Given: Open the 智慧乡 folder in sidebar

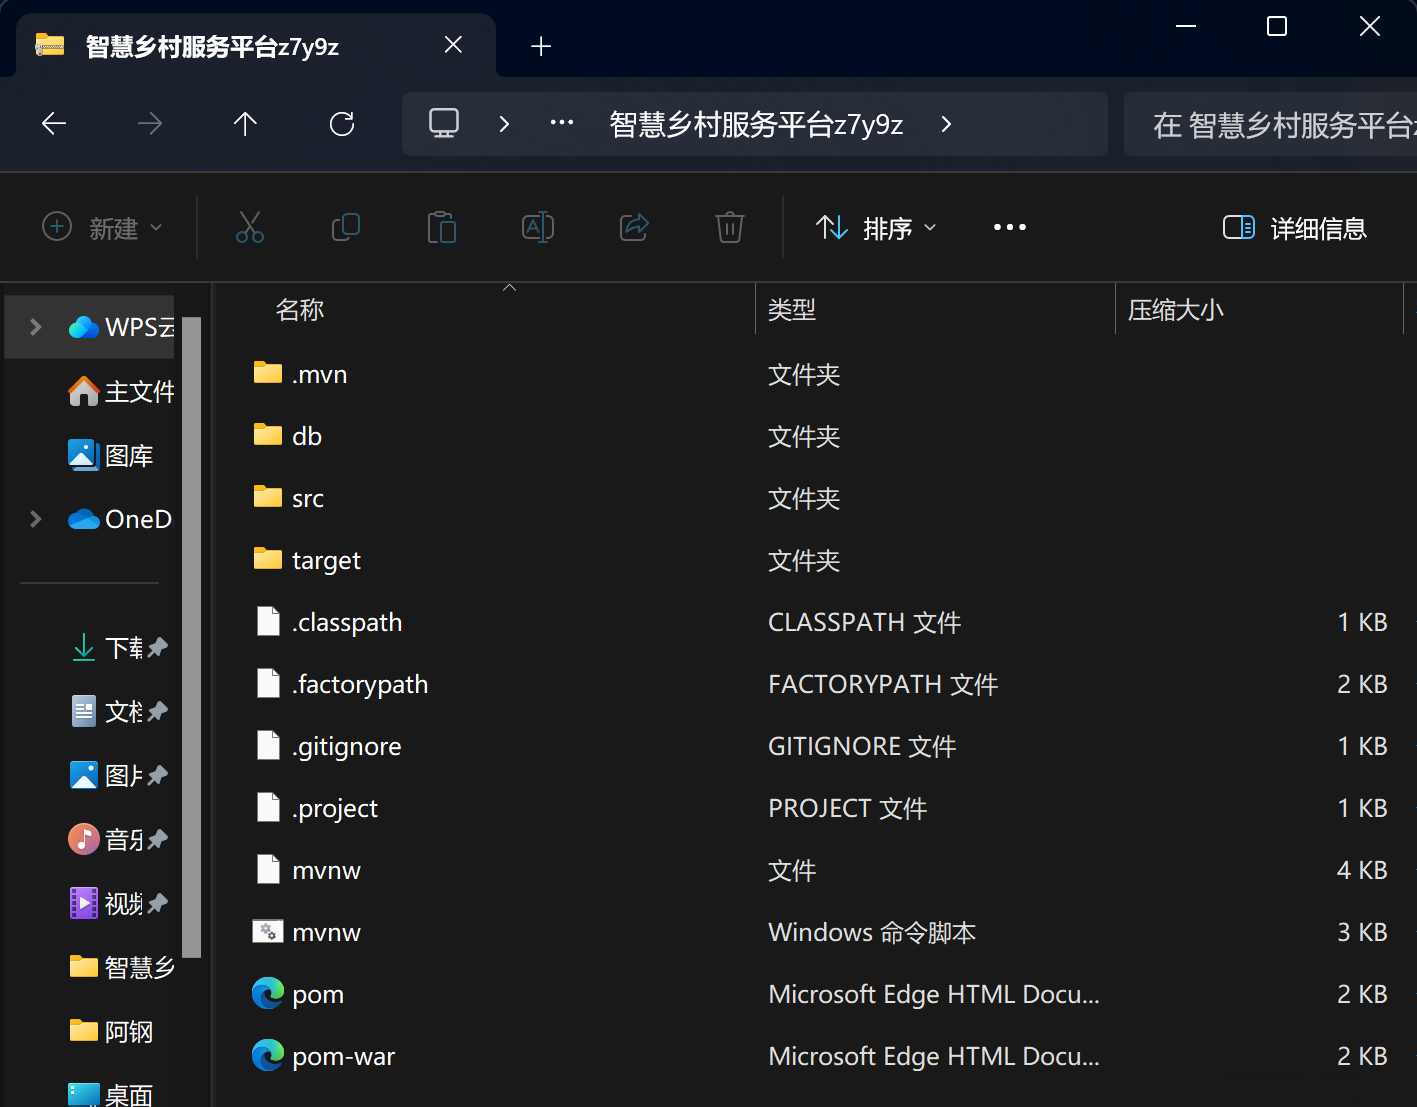Looking at the screenshot, I should (x=122, y=967).
